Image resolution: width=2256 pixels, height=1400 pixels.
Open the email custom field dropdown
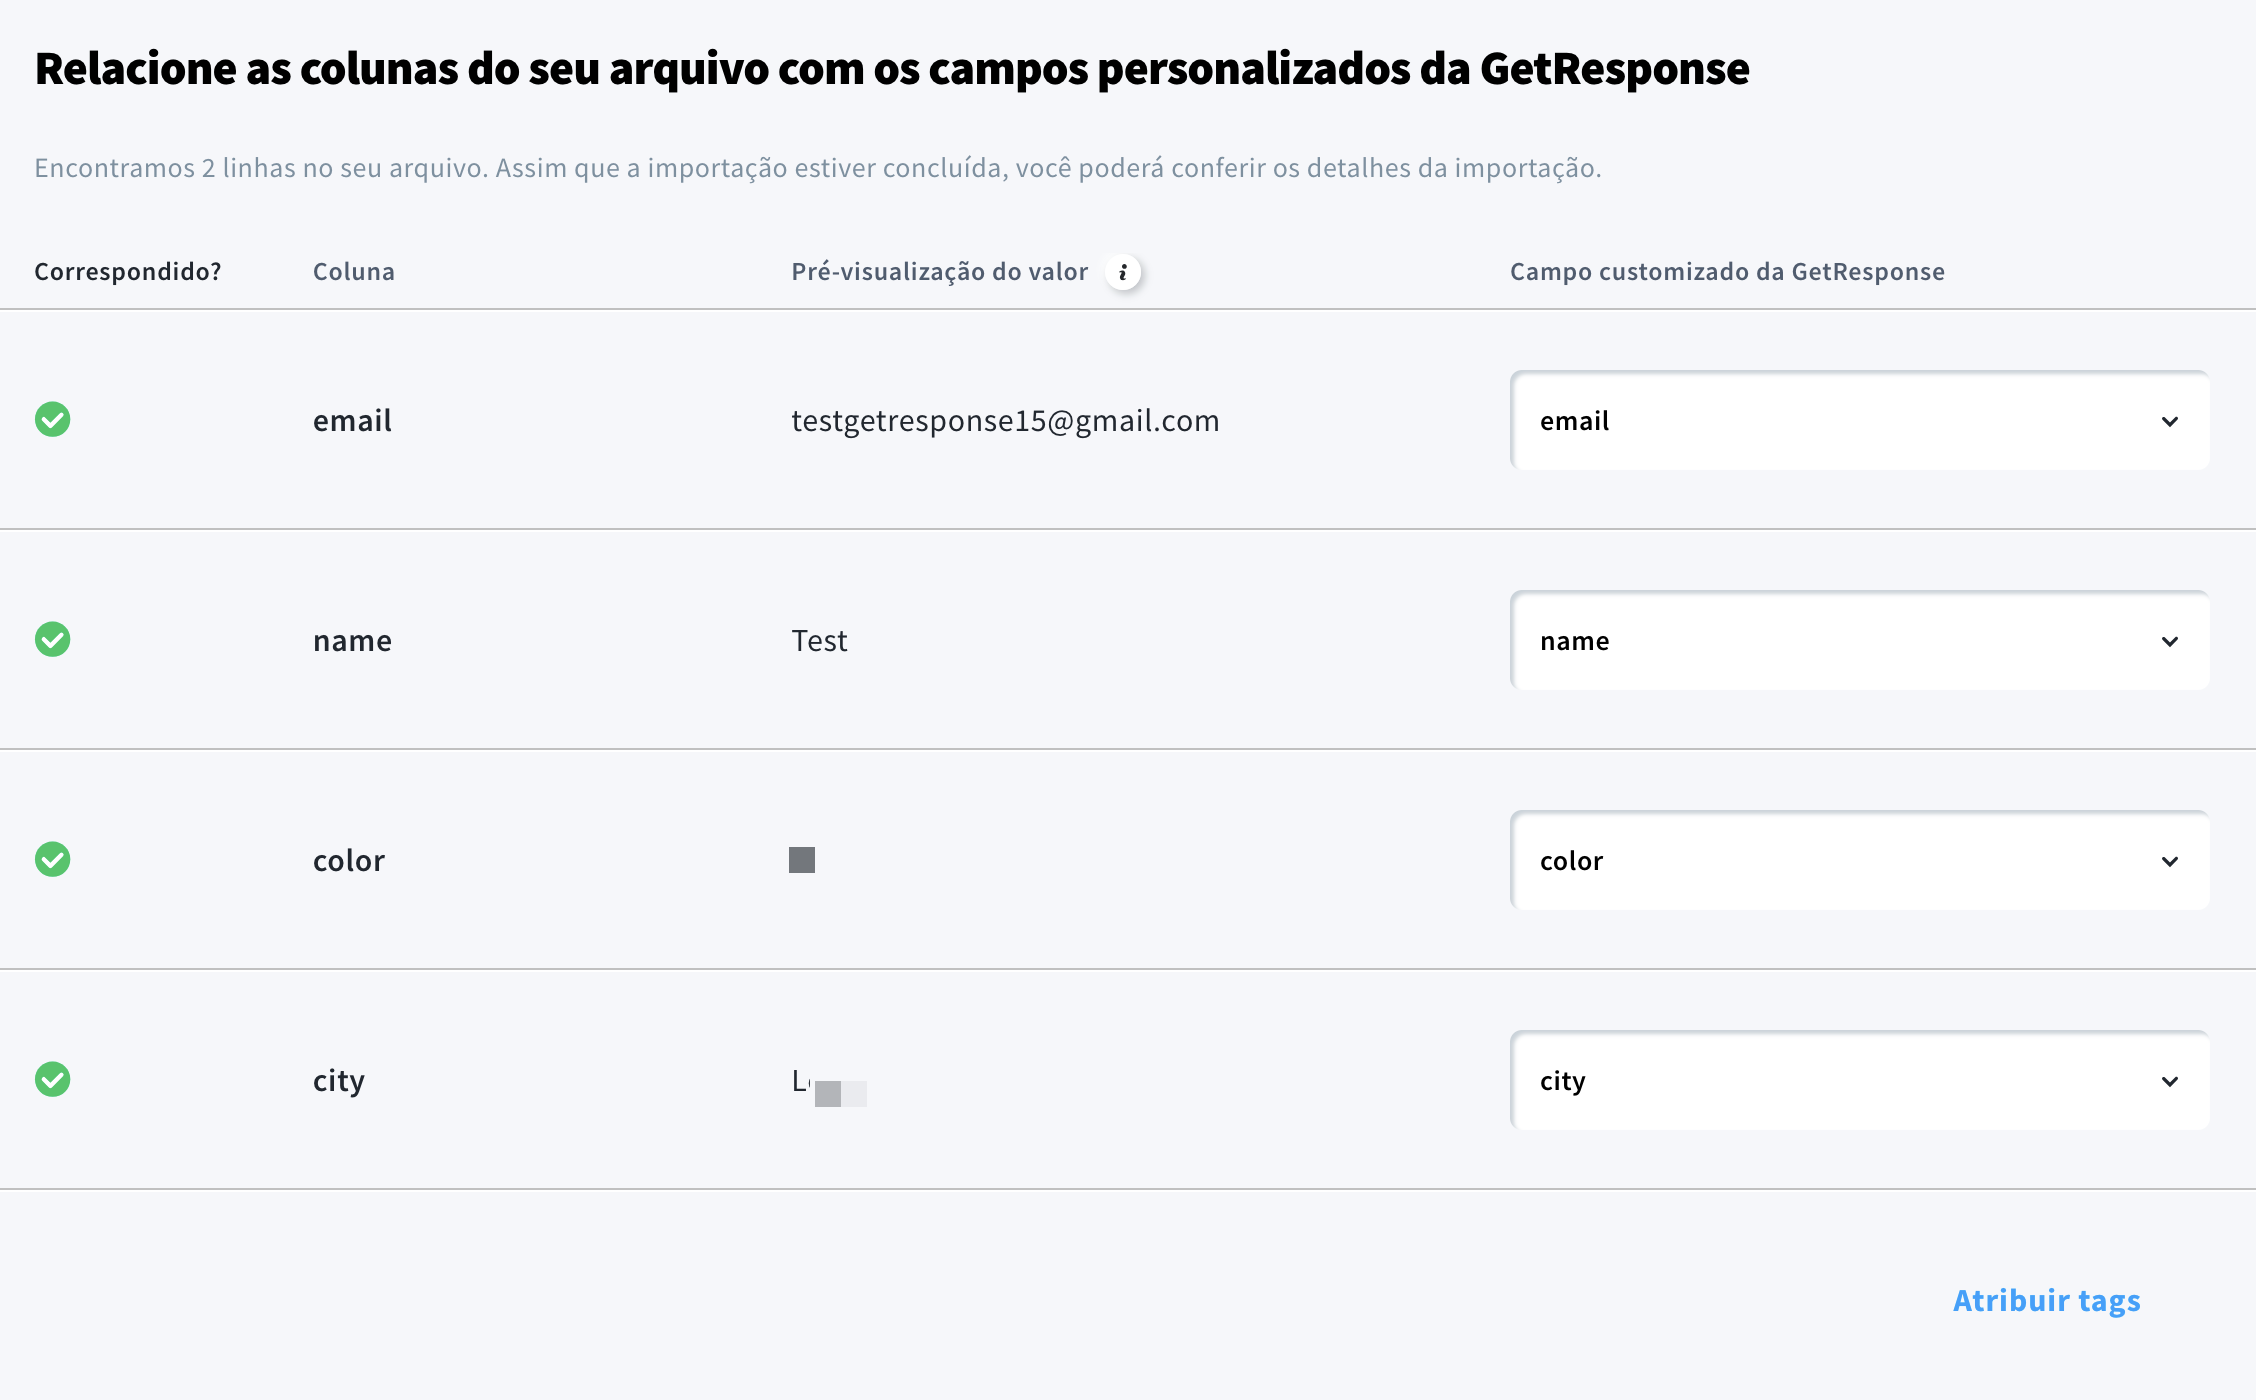pos(1860,421)
